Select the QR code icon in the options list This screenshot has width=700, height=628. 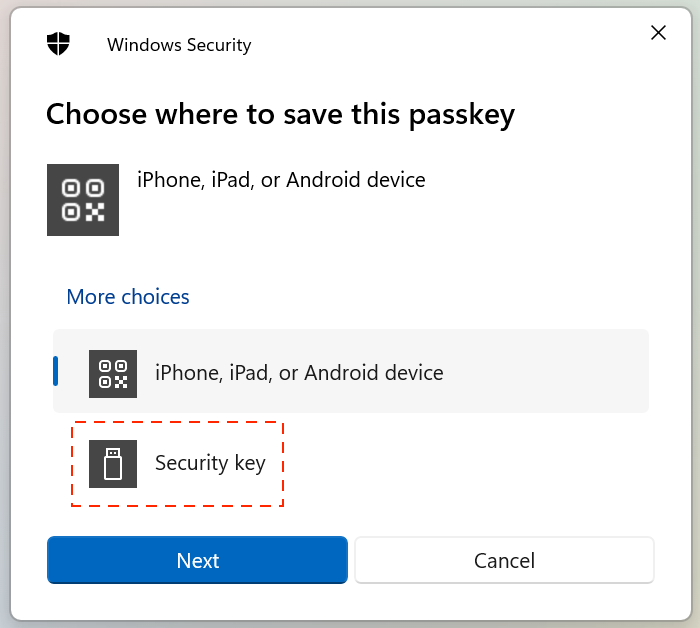113,373
